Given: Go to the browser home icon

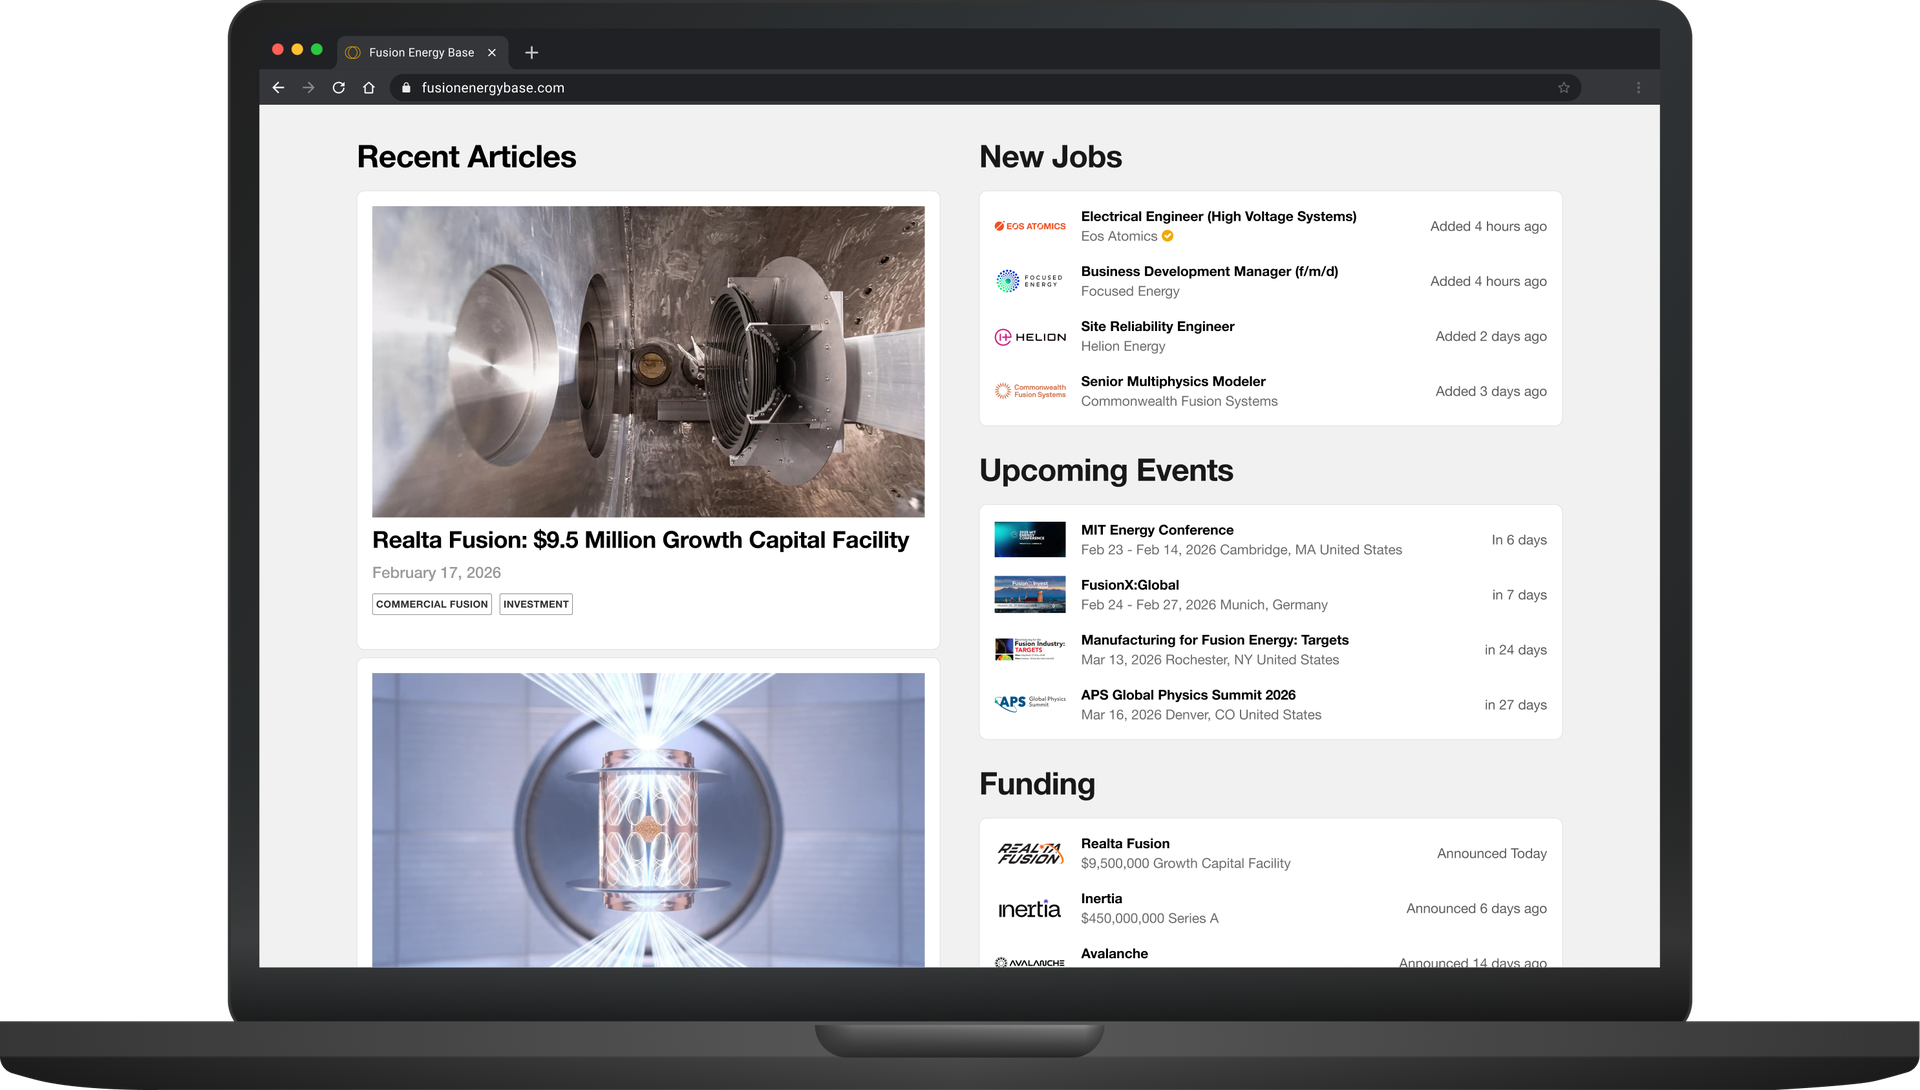Looking at the screenshot, I should tap(369, 88).
